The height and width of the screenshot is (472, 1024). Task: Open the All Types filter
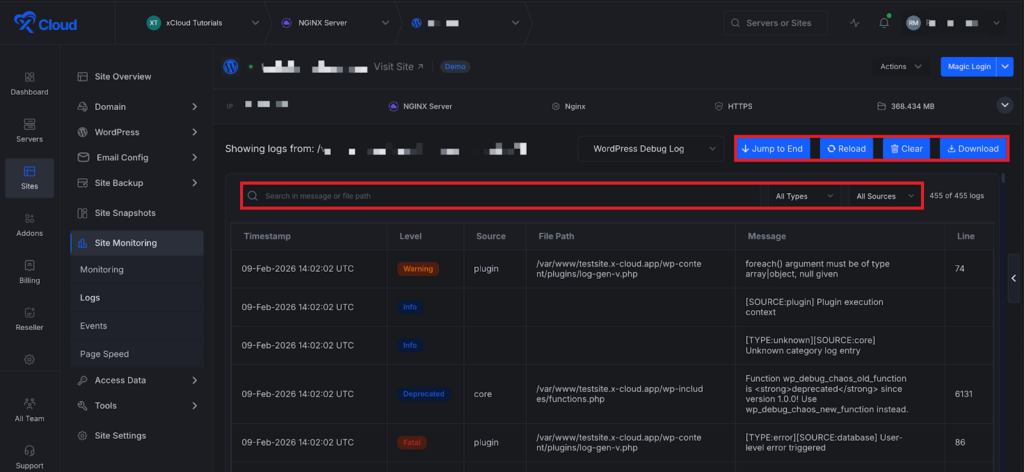tap(804, 196)
